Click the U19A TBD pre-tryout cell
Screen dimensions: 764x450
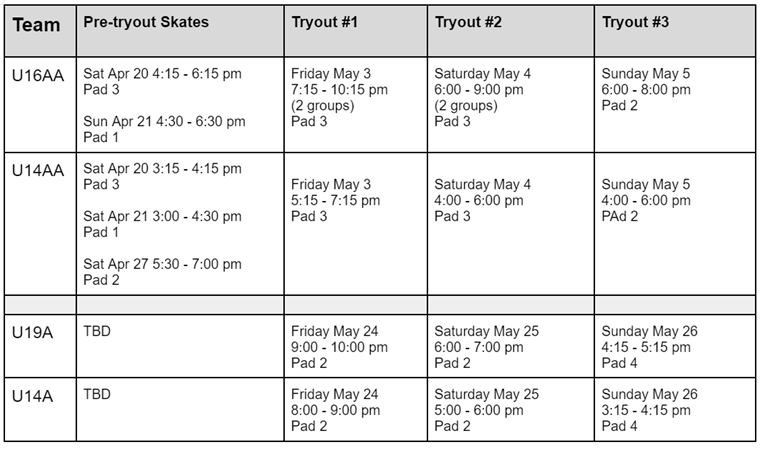click(x=180, y=346)
